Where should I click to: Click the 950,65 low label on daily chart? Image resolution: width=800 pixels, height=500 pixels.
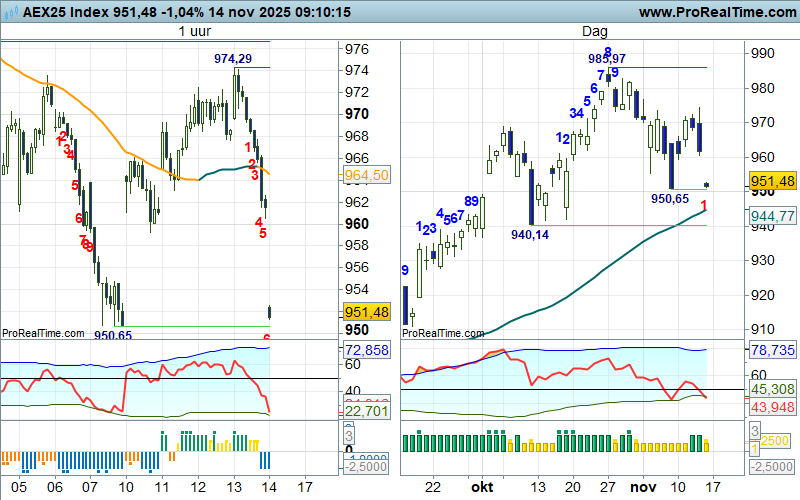[x=670, y=199]
